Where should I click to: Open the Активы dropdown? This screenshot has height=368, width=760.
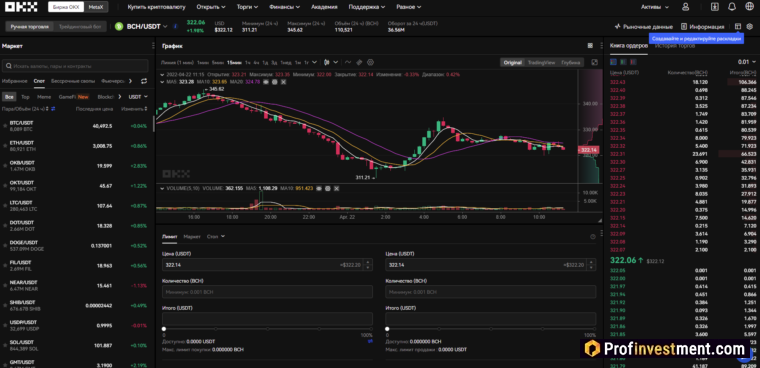click(x=654, y=7)
